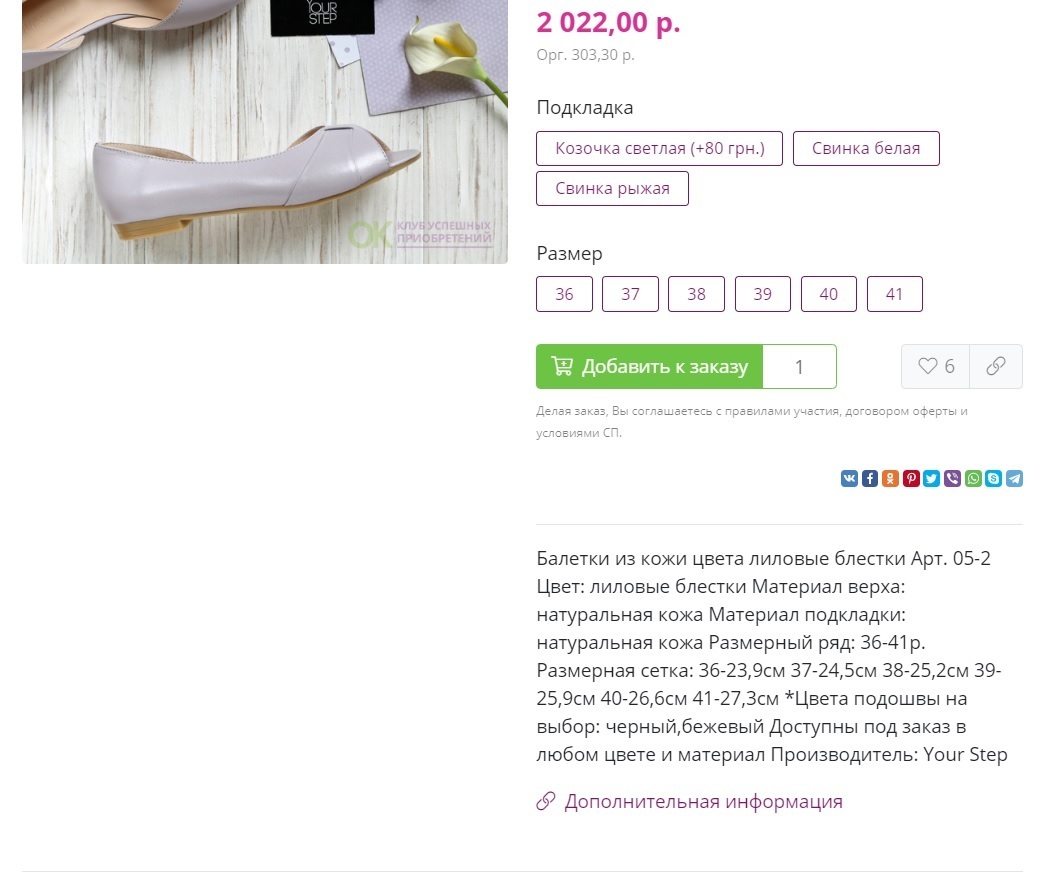
Task: Share on Twitter icon
Action: [x=932, y=478]
